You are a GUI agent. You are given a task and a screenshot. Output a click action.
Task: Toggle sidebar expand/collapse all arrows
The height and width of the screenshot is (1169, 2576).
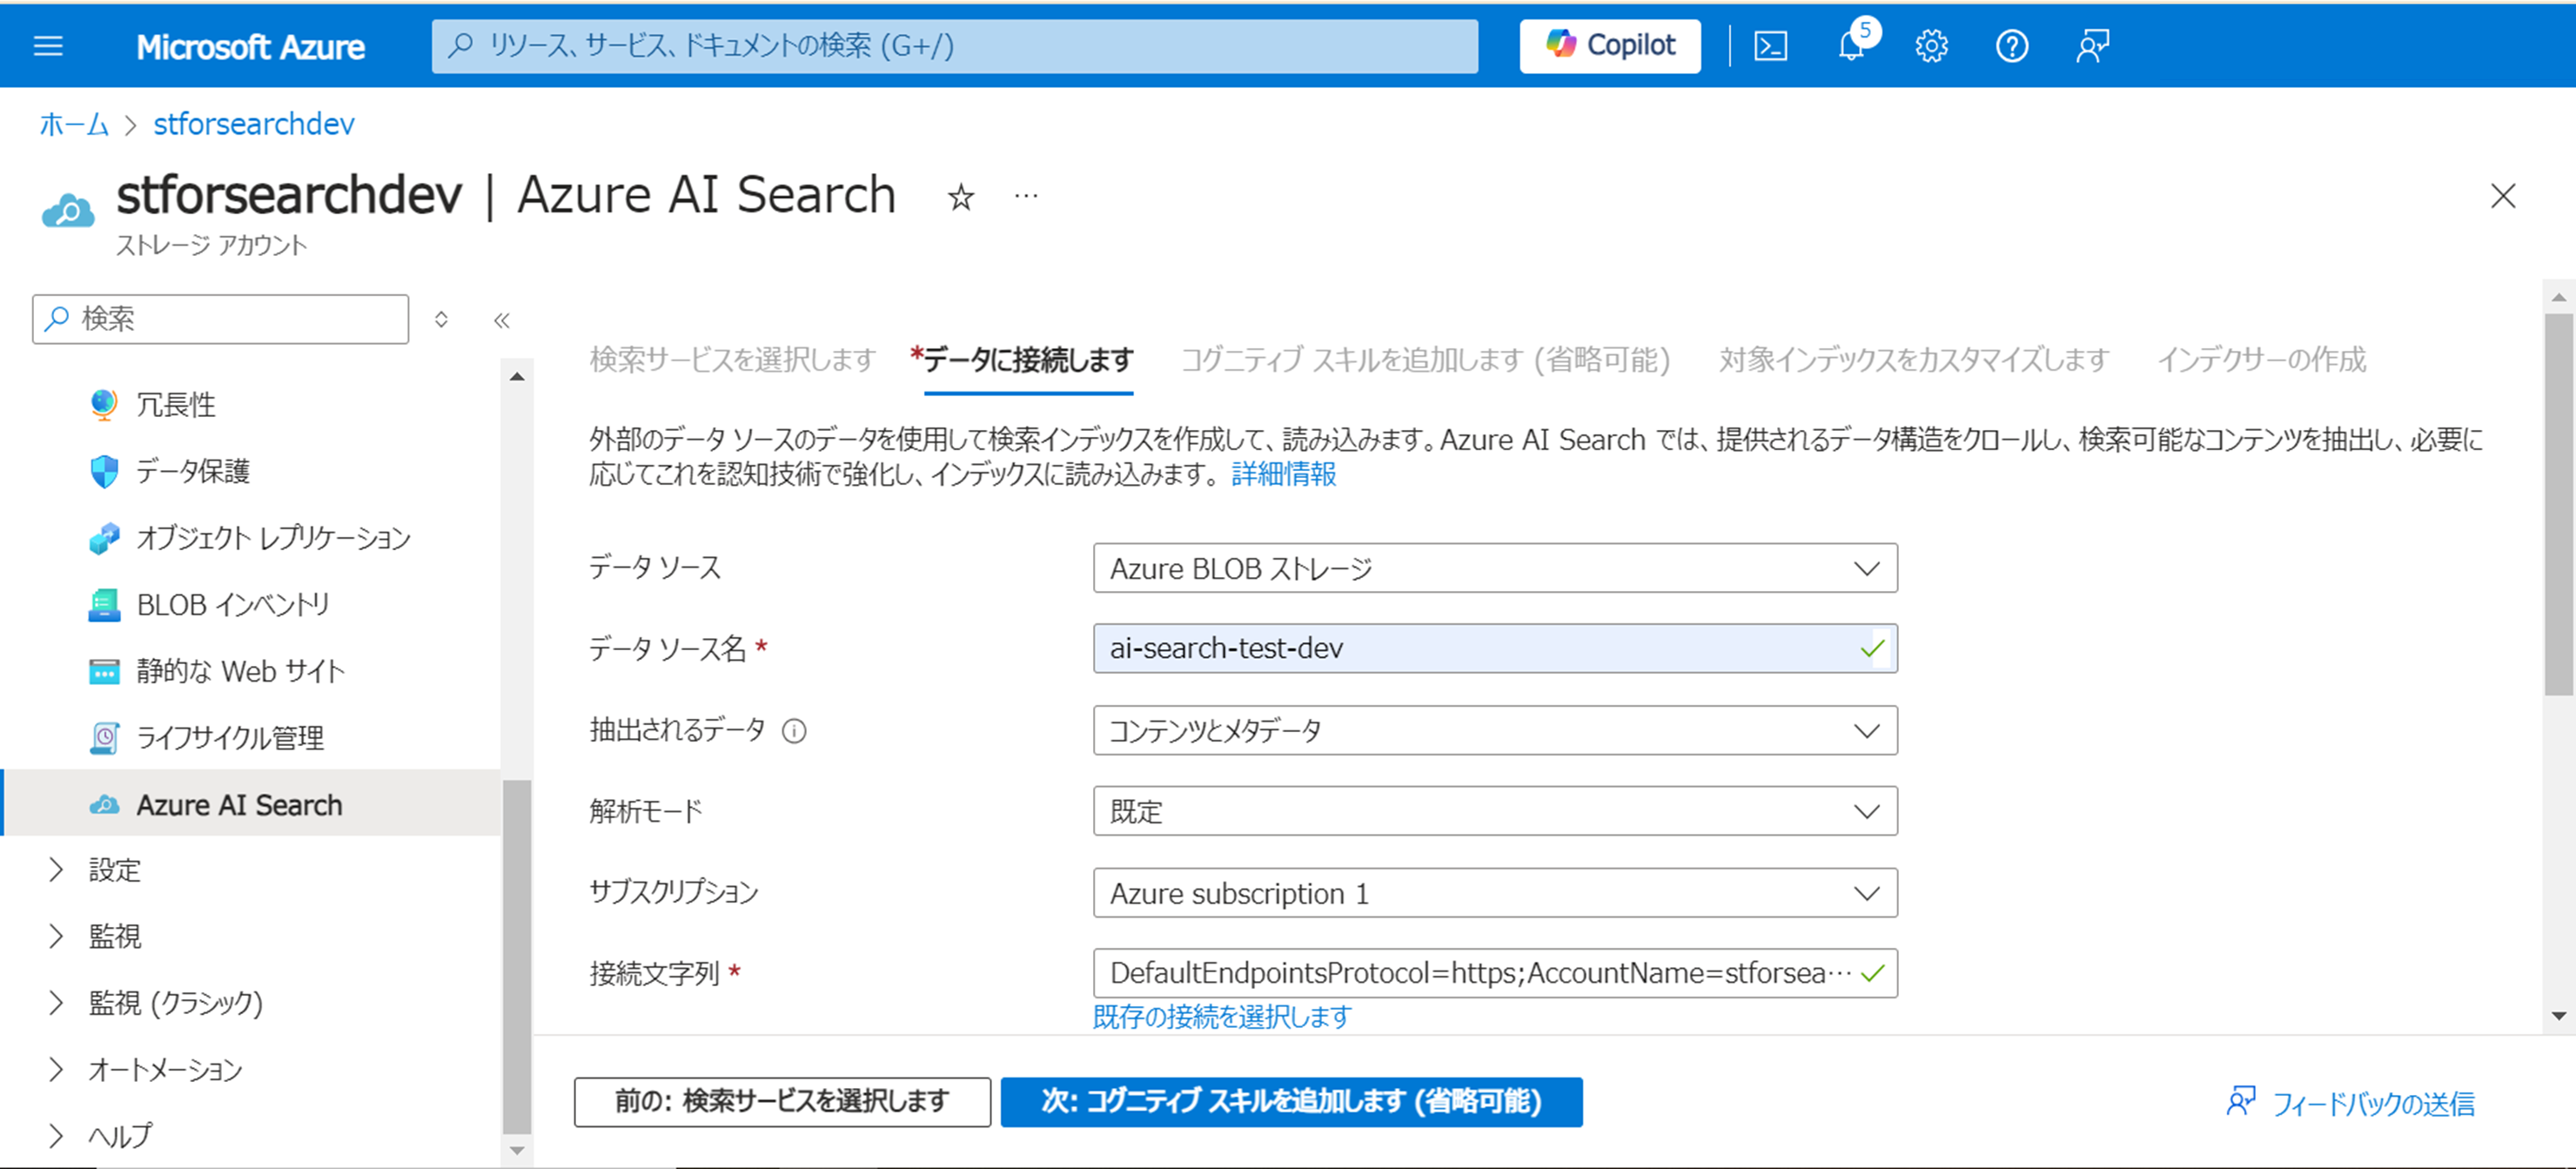441,319
